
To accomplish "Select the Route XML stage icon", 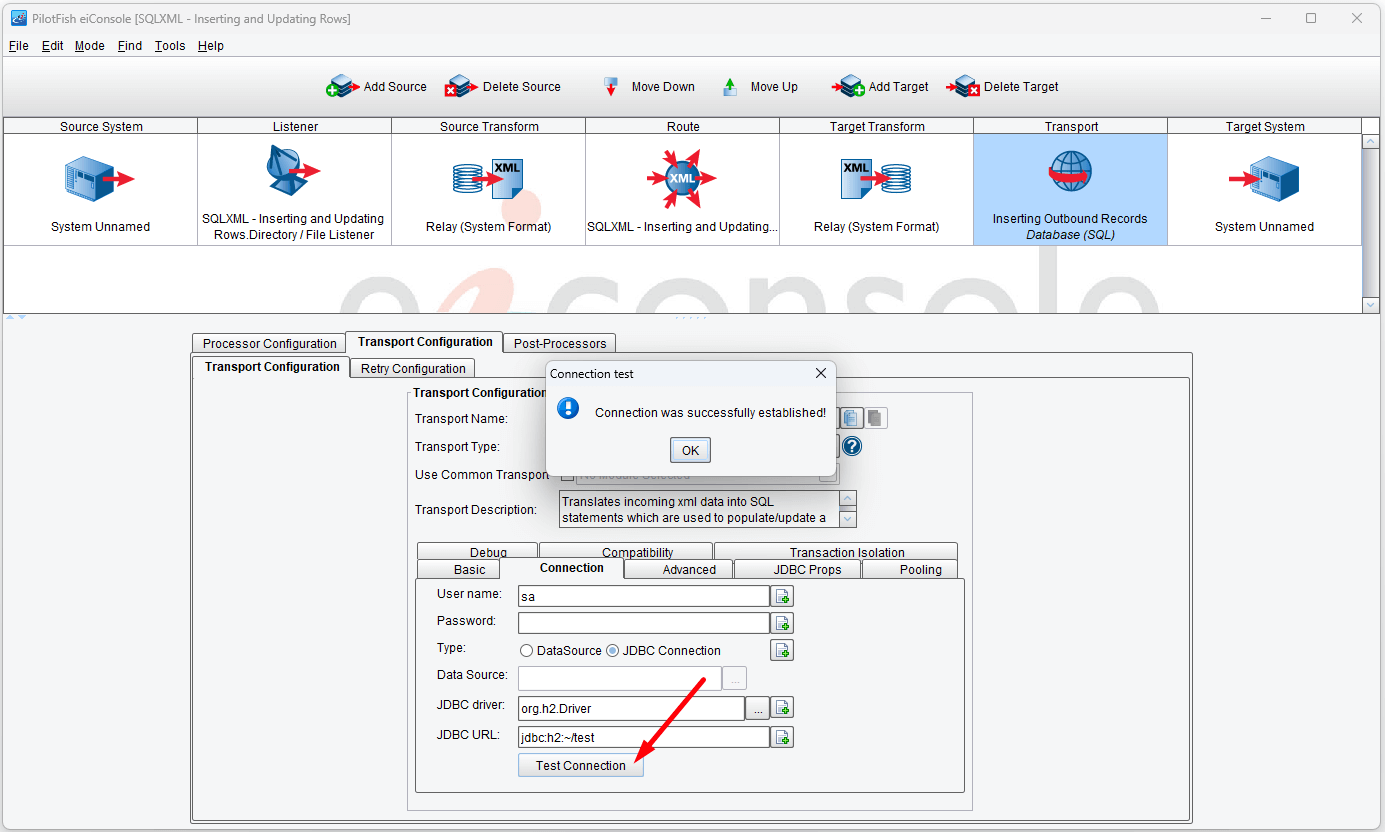I will 682,178.
